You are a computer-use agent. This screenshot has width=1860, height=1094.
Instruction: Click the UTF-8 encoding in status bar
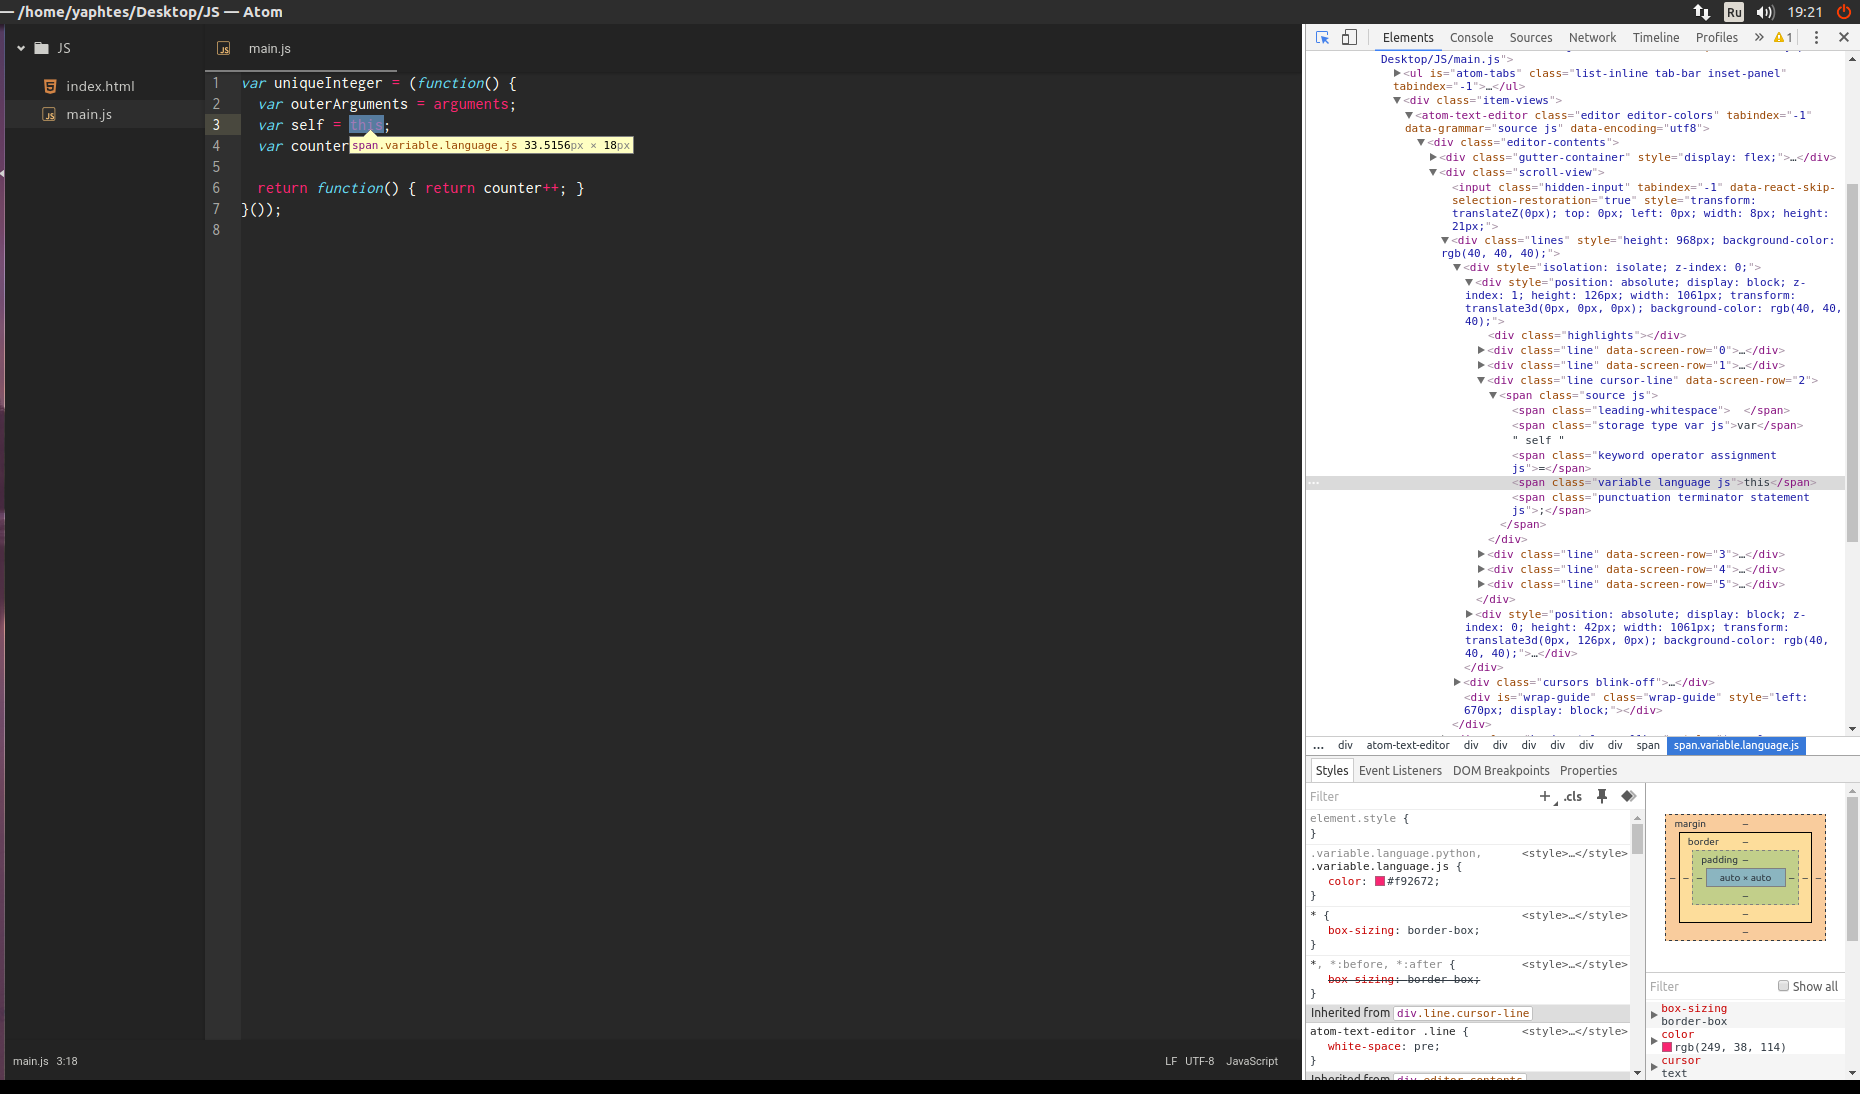[1199, 1061]
